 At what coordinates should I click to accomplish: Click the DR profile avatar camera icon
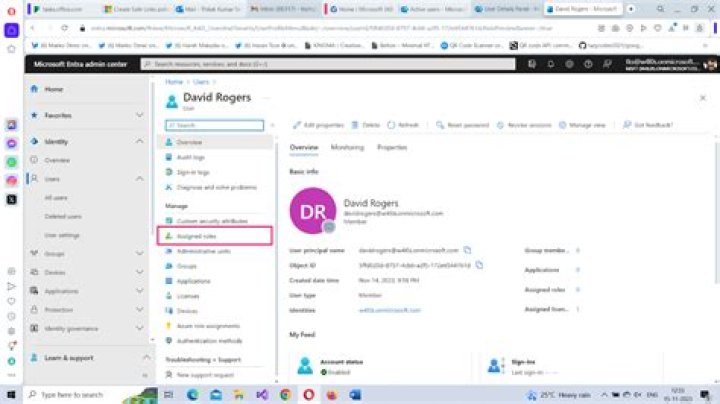click(329, 226)
